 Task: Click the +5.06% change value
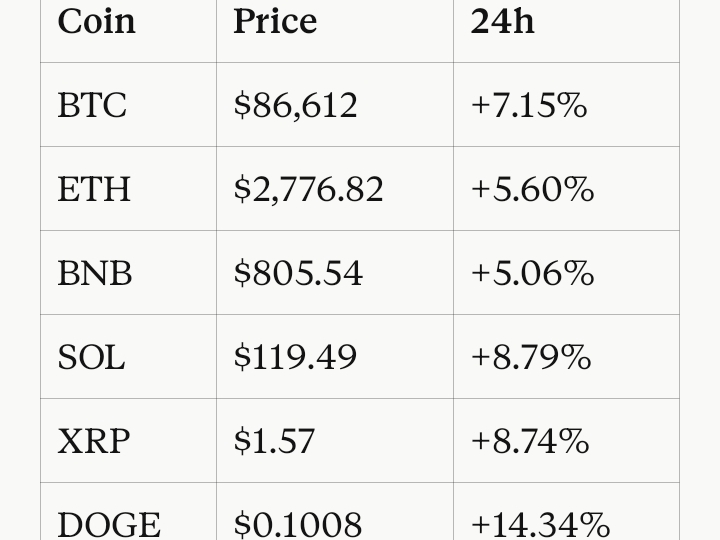pyautogui.click(x=533, y=273)
